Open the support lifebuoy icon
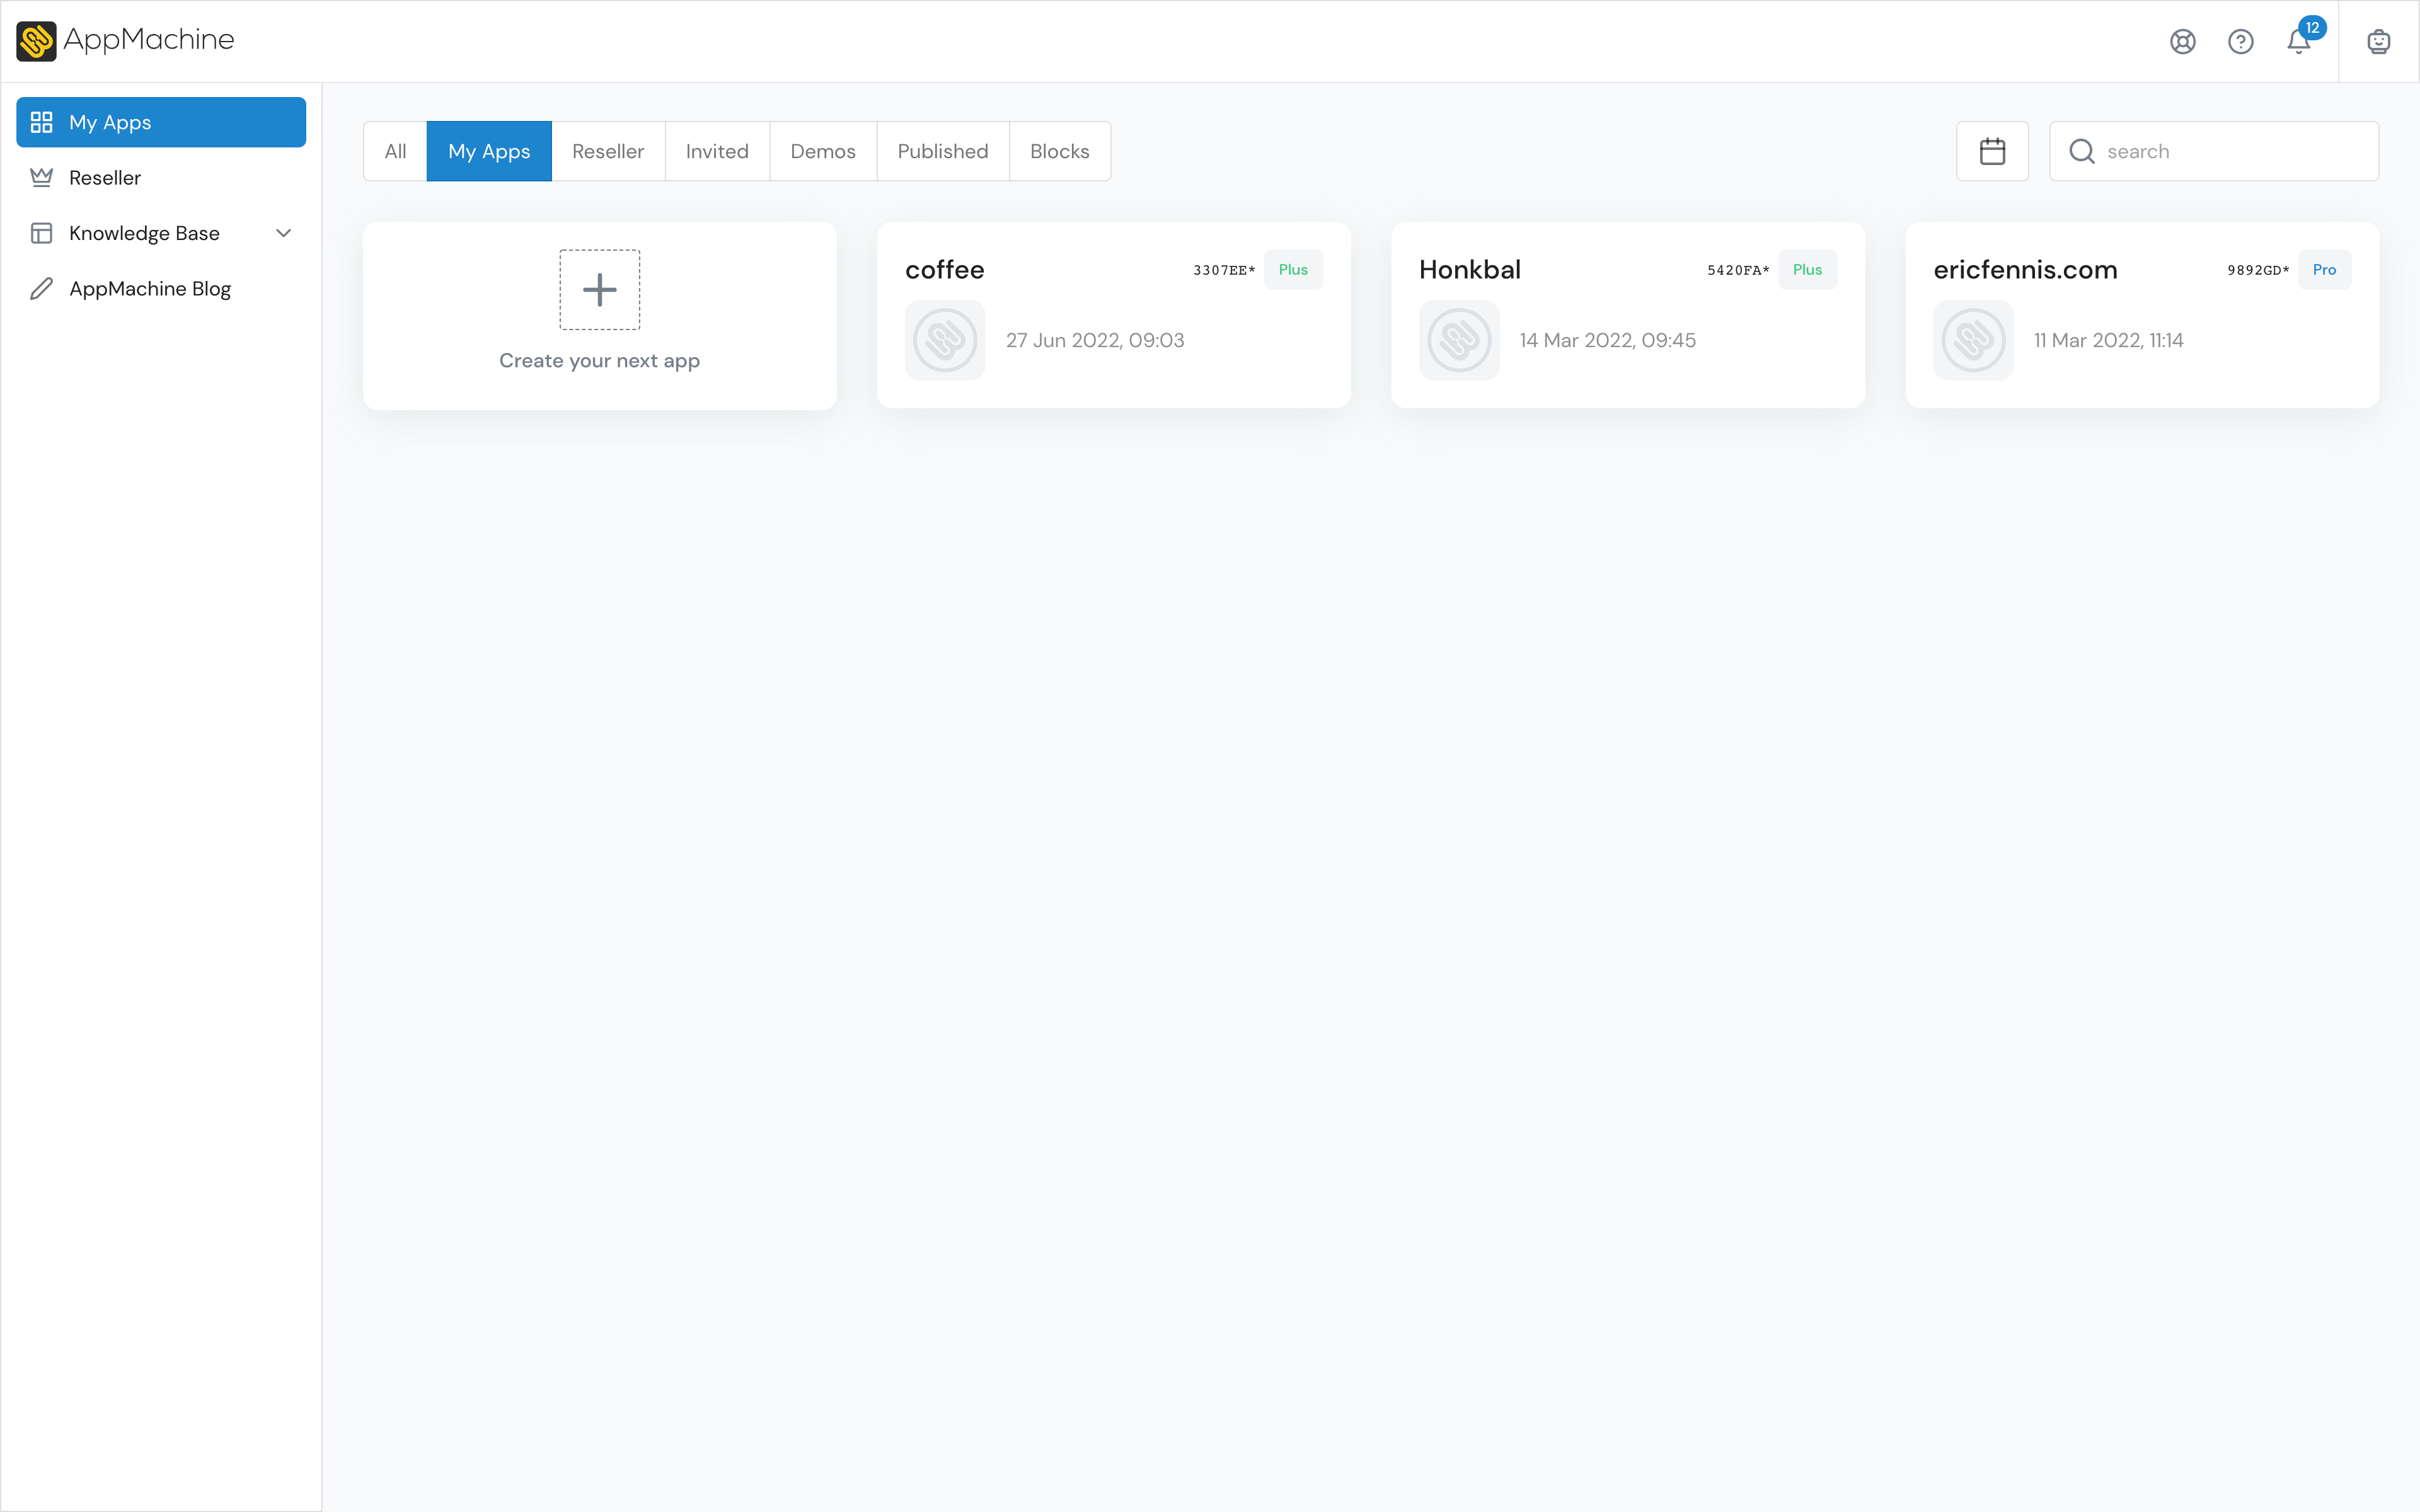 pyautogui.click(x=2182, y=41)
